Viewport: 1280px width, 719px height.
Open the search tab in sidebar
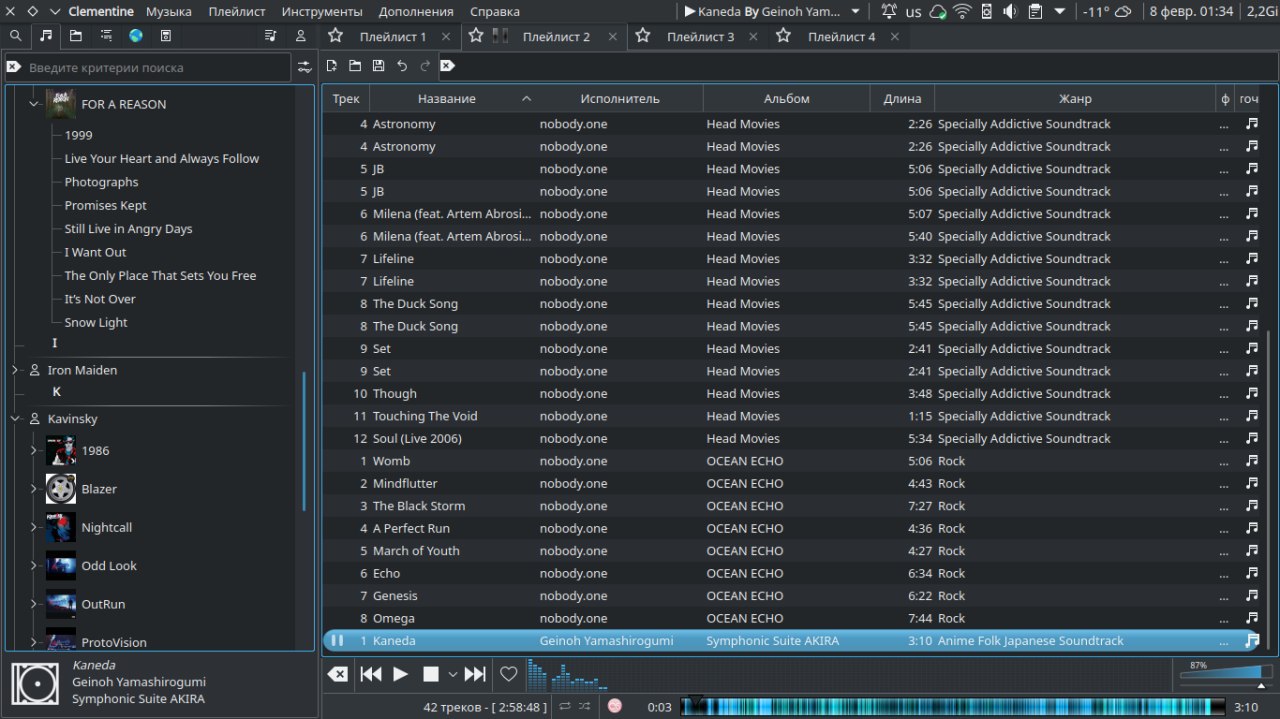[x=15, y=36]
